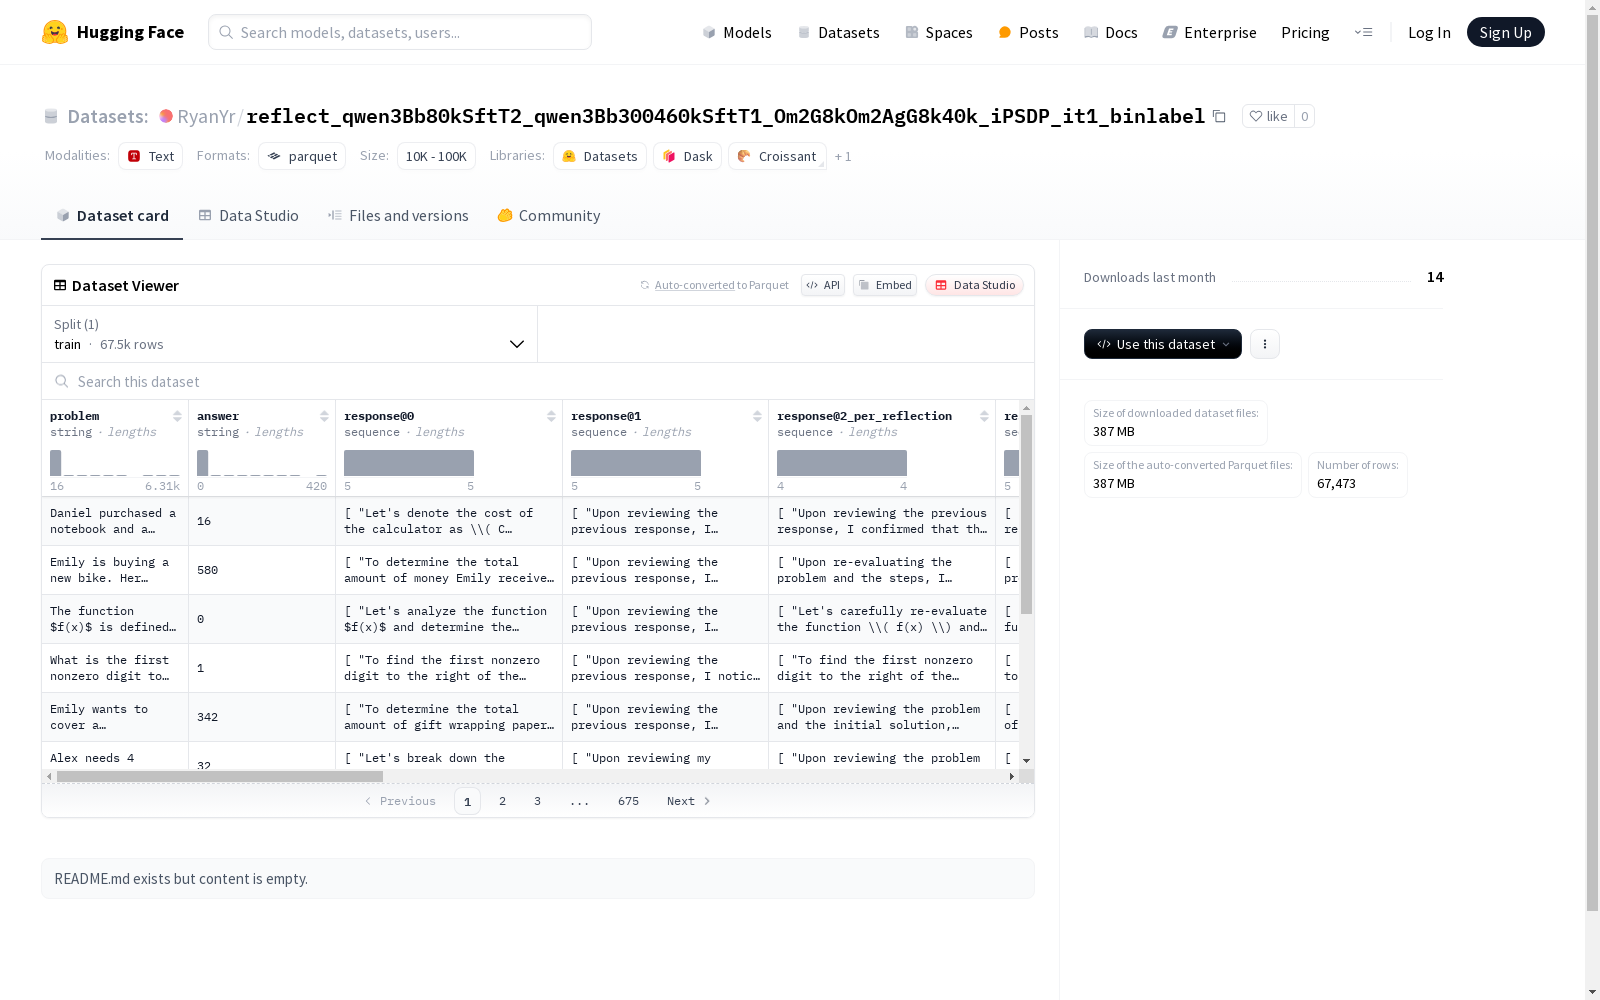The image size is (1600, 1000).
Task: Select the Datasets library tag
Action: click(x=600, y=156)
